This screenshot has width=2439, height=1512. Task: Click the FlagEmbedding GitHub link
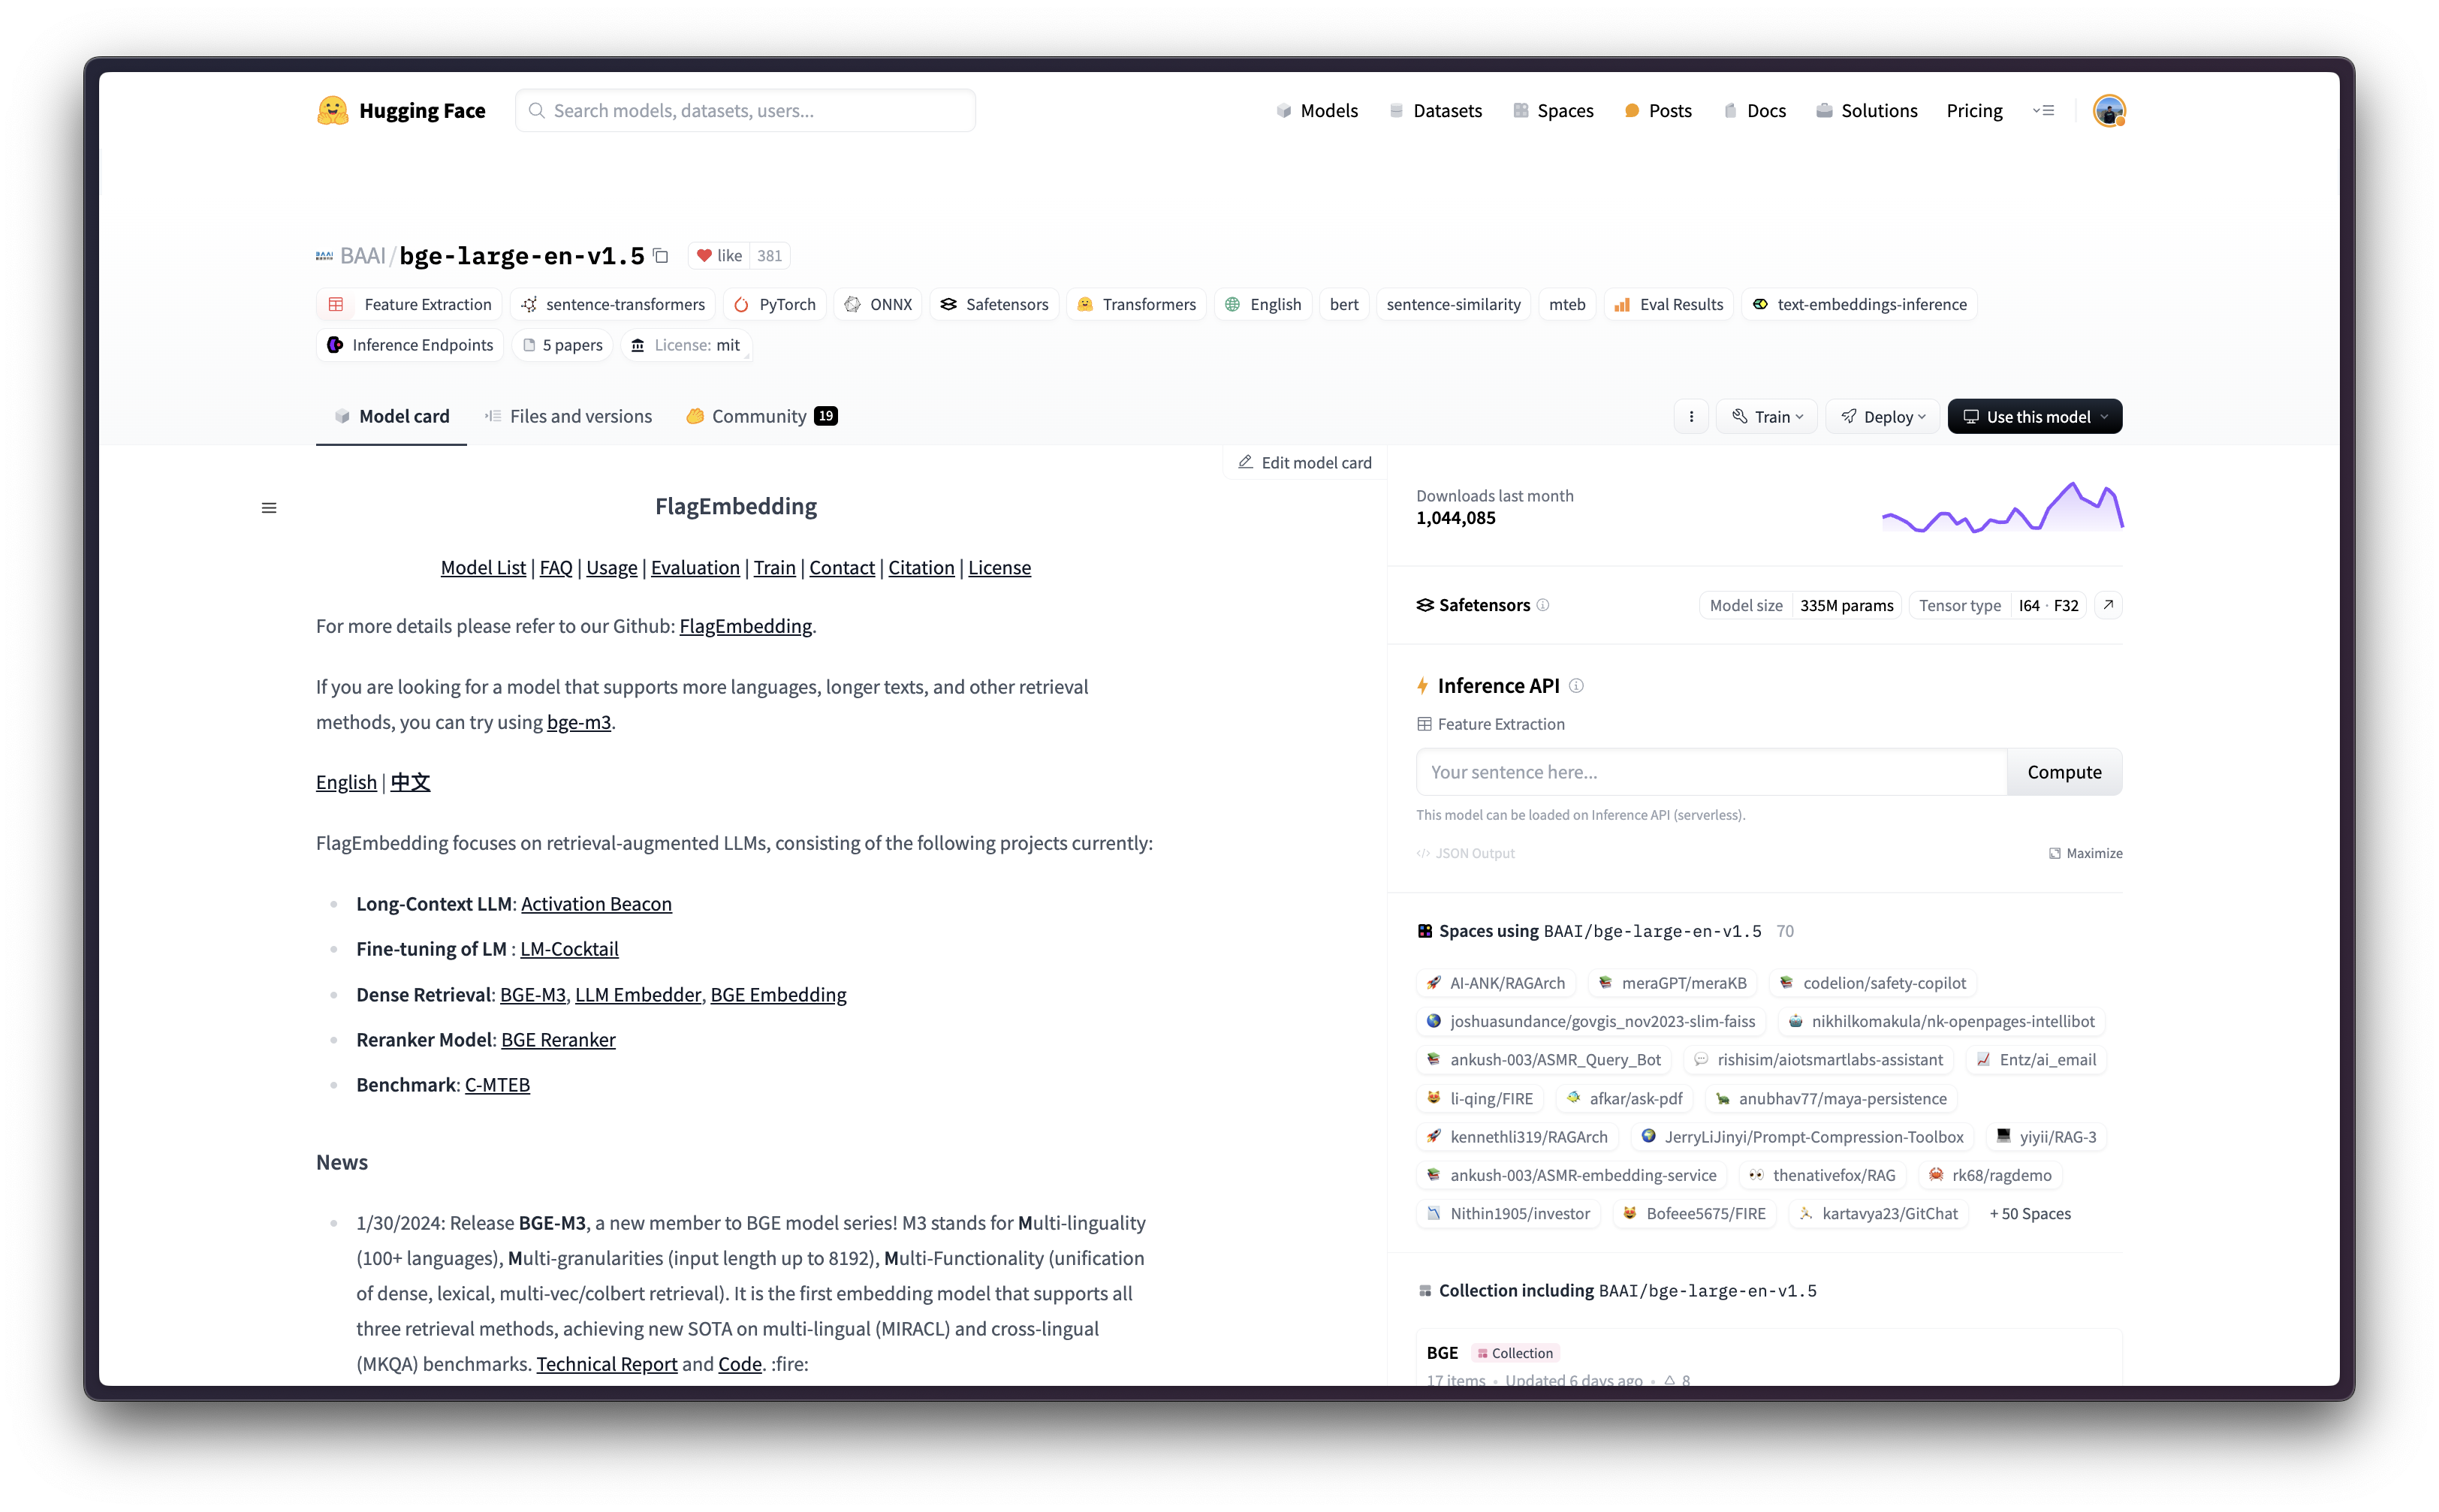point(746,625)
